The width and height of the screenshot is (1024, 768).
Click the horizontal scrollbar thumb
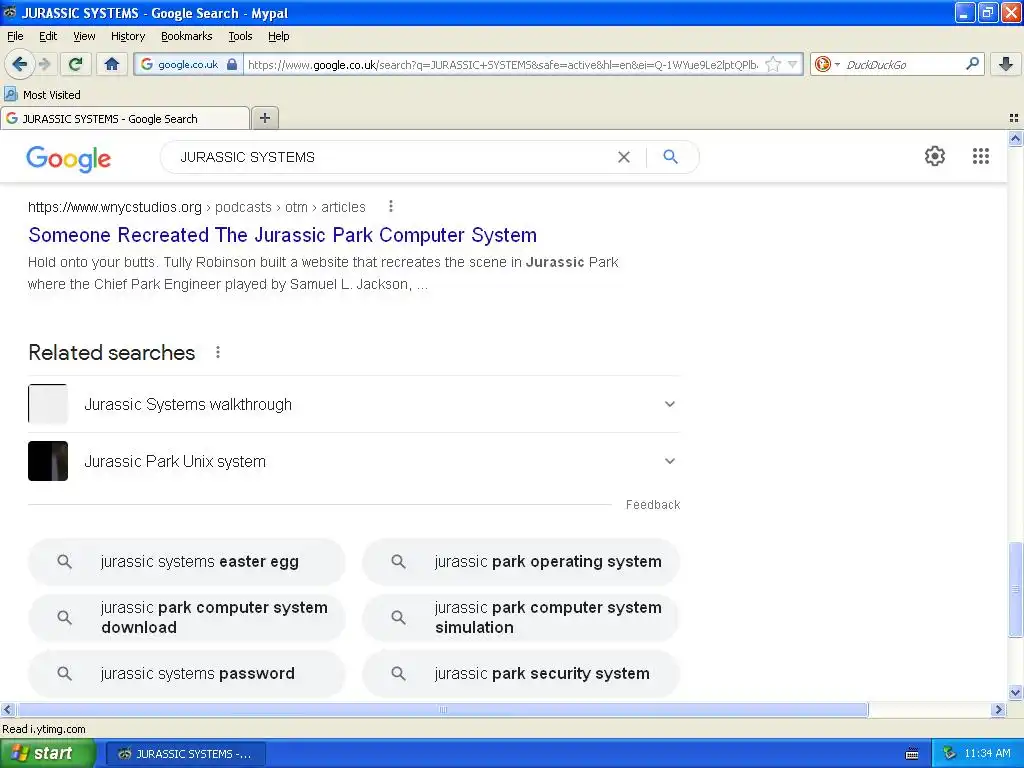tap(442, 709)
